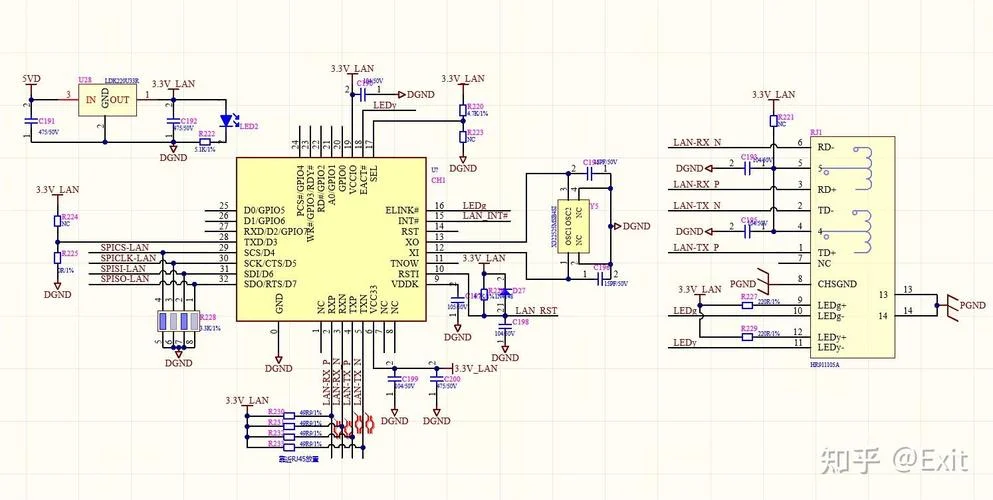Click the "SPISO-LAN" net label
This screenshot has height=500, width=993.
click(x=125, y=279)
